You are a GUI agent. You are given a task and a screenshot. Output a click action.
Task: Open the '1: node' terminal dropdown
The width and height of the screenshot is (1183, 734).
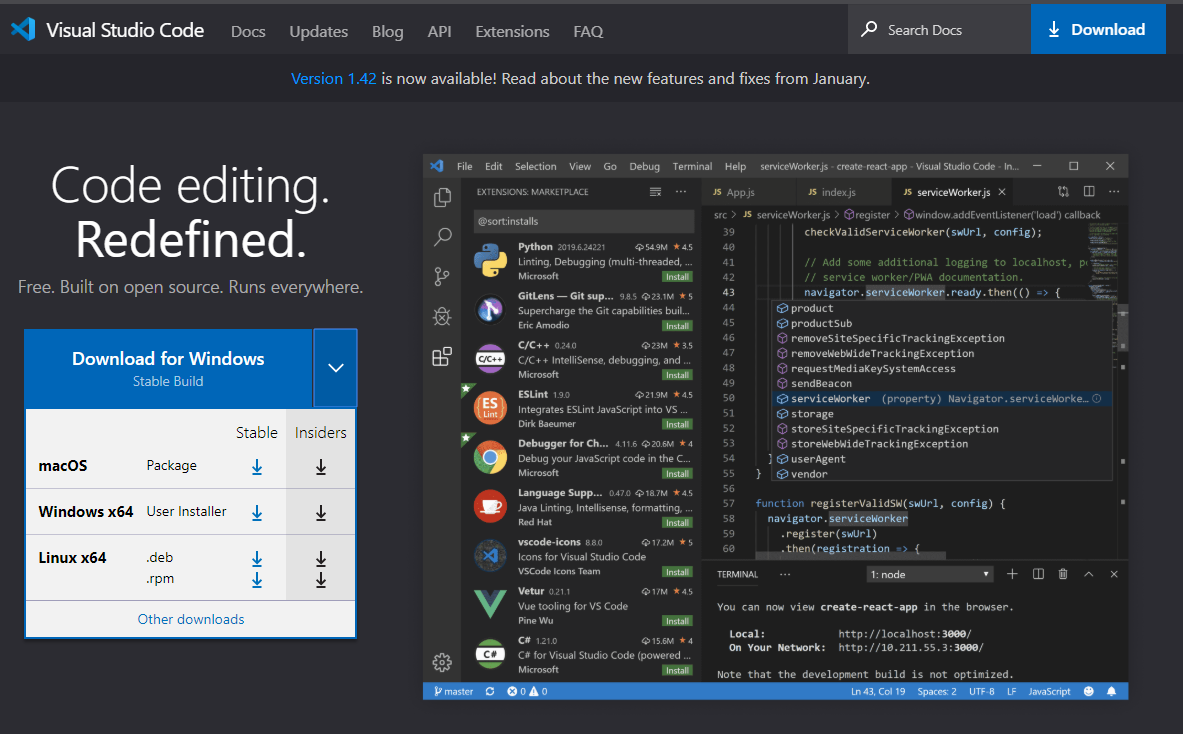pos(930,574)
